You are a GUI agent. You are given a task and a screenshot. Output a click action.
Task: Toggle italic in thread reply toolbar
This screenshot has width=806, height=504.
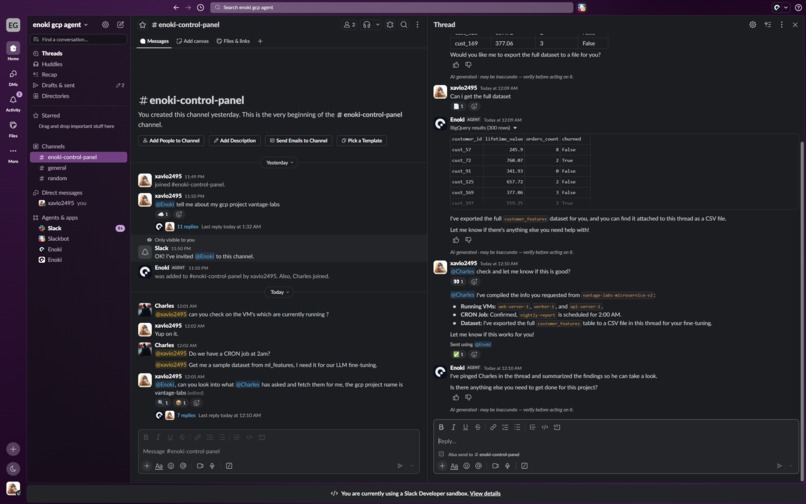[x=453, y=427]
